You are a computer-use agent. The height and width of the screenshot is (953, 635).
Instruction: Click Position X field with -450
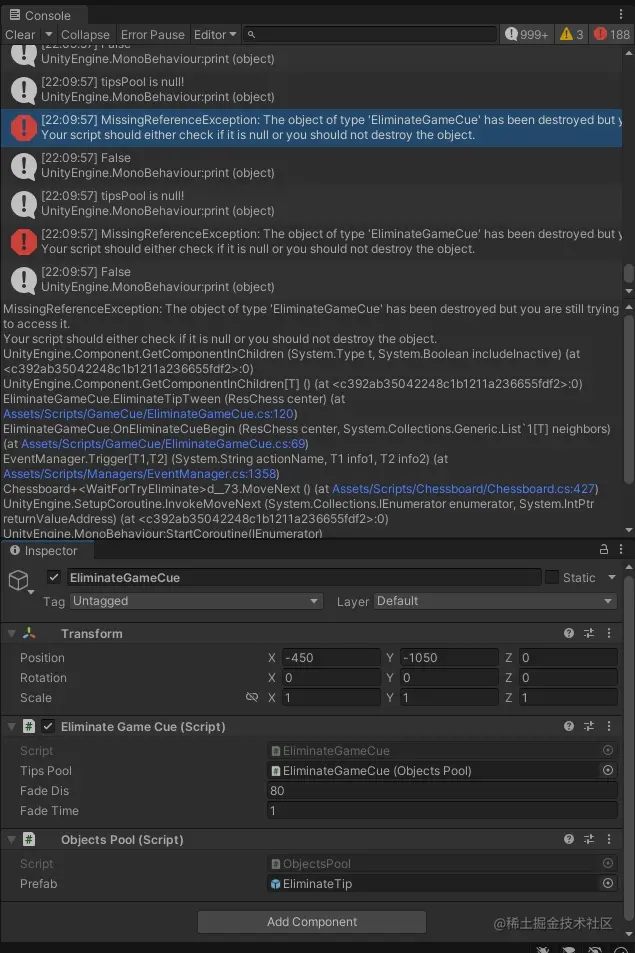click(331, 658)
